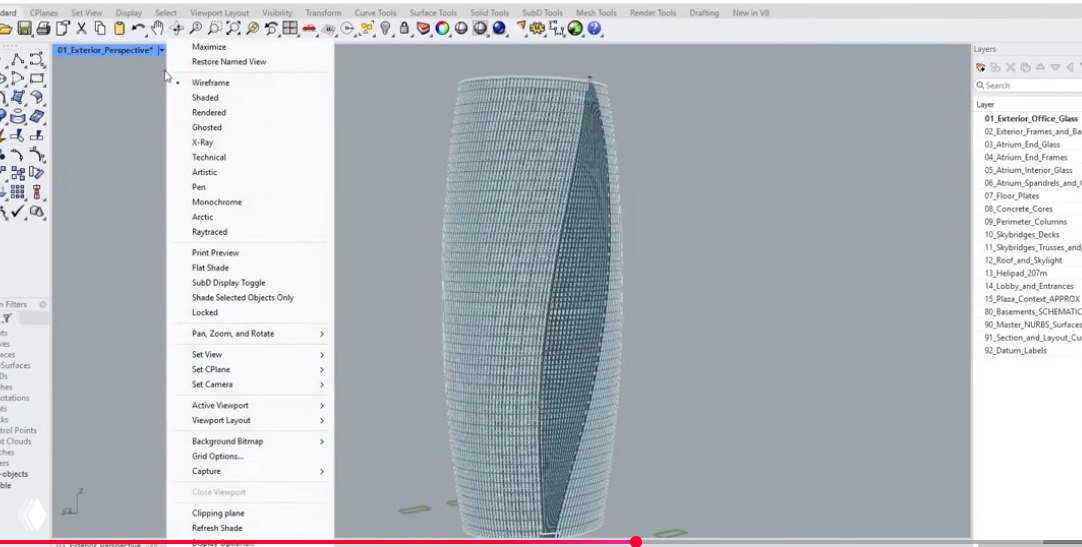Click the new layer icon in Layers panel

[981, 68]
